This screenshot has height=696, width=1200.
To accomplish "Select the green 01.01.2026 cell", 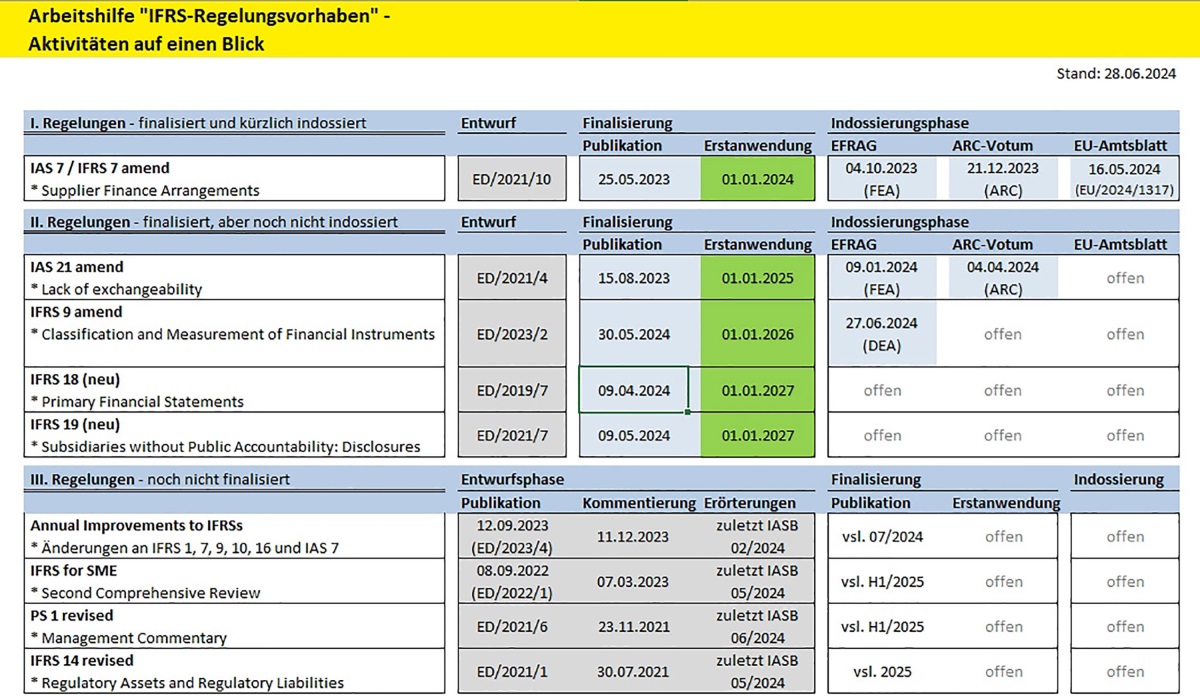I will 757,334.
